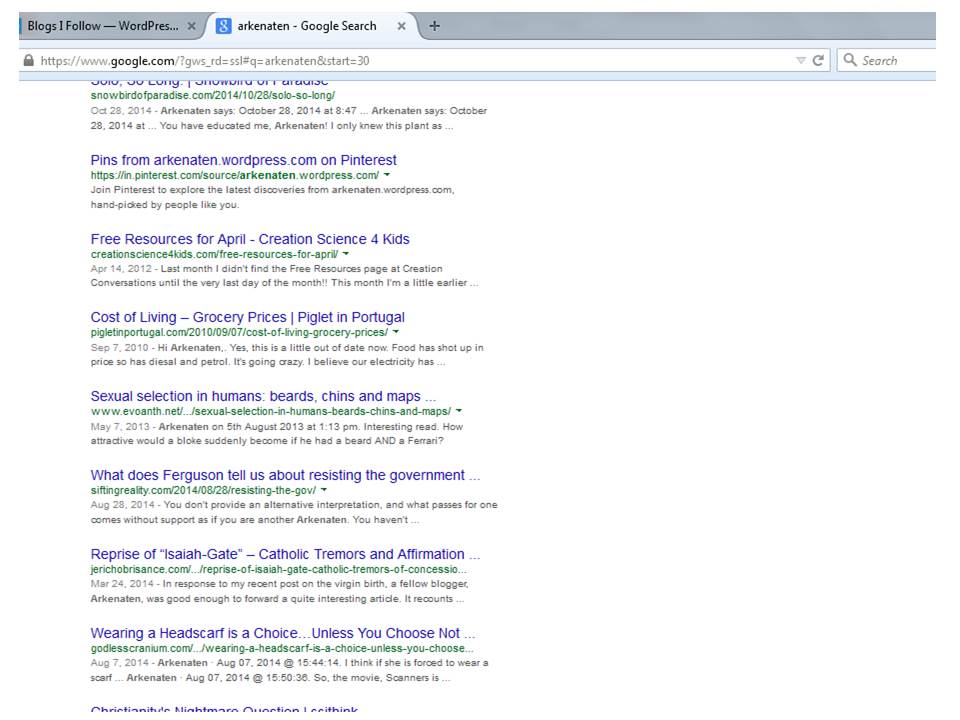Close the arkenaten Google Search tab
Image resolution: width=960 pixels, height=720 pixels.
(401, 26)
